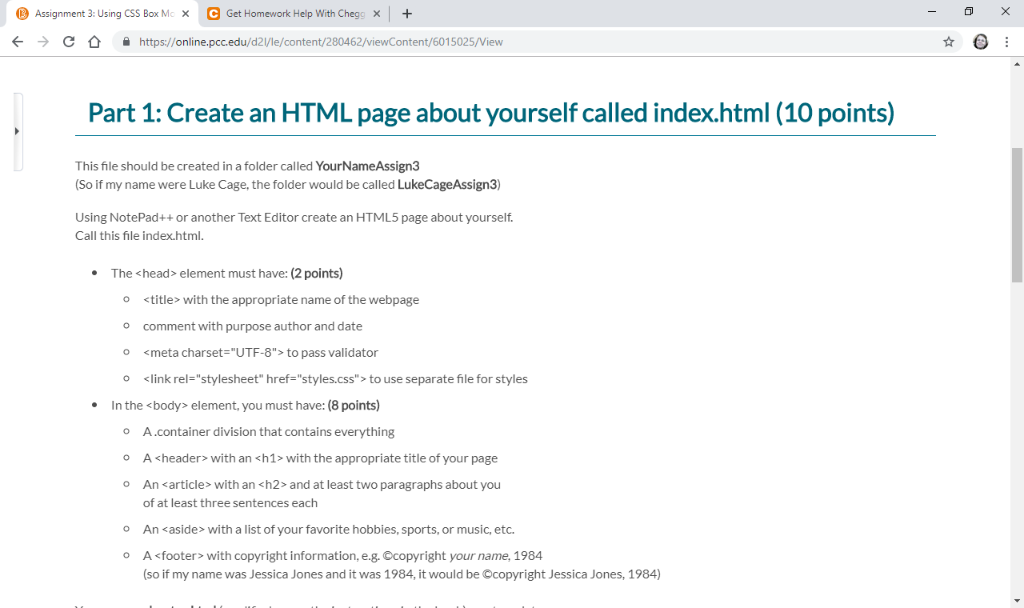
Task: Click the bold LukeCageAssign3 text
Action: point(447,184)
